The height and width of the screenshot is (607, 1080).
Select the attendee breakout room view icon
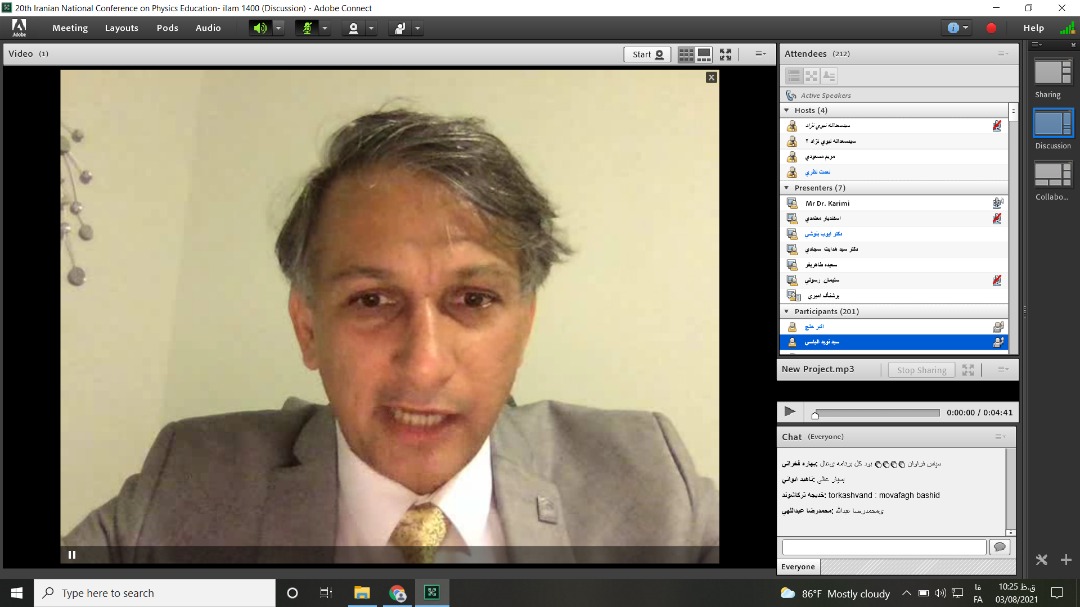click(x=811, y=75)
